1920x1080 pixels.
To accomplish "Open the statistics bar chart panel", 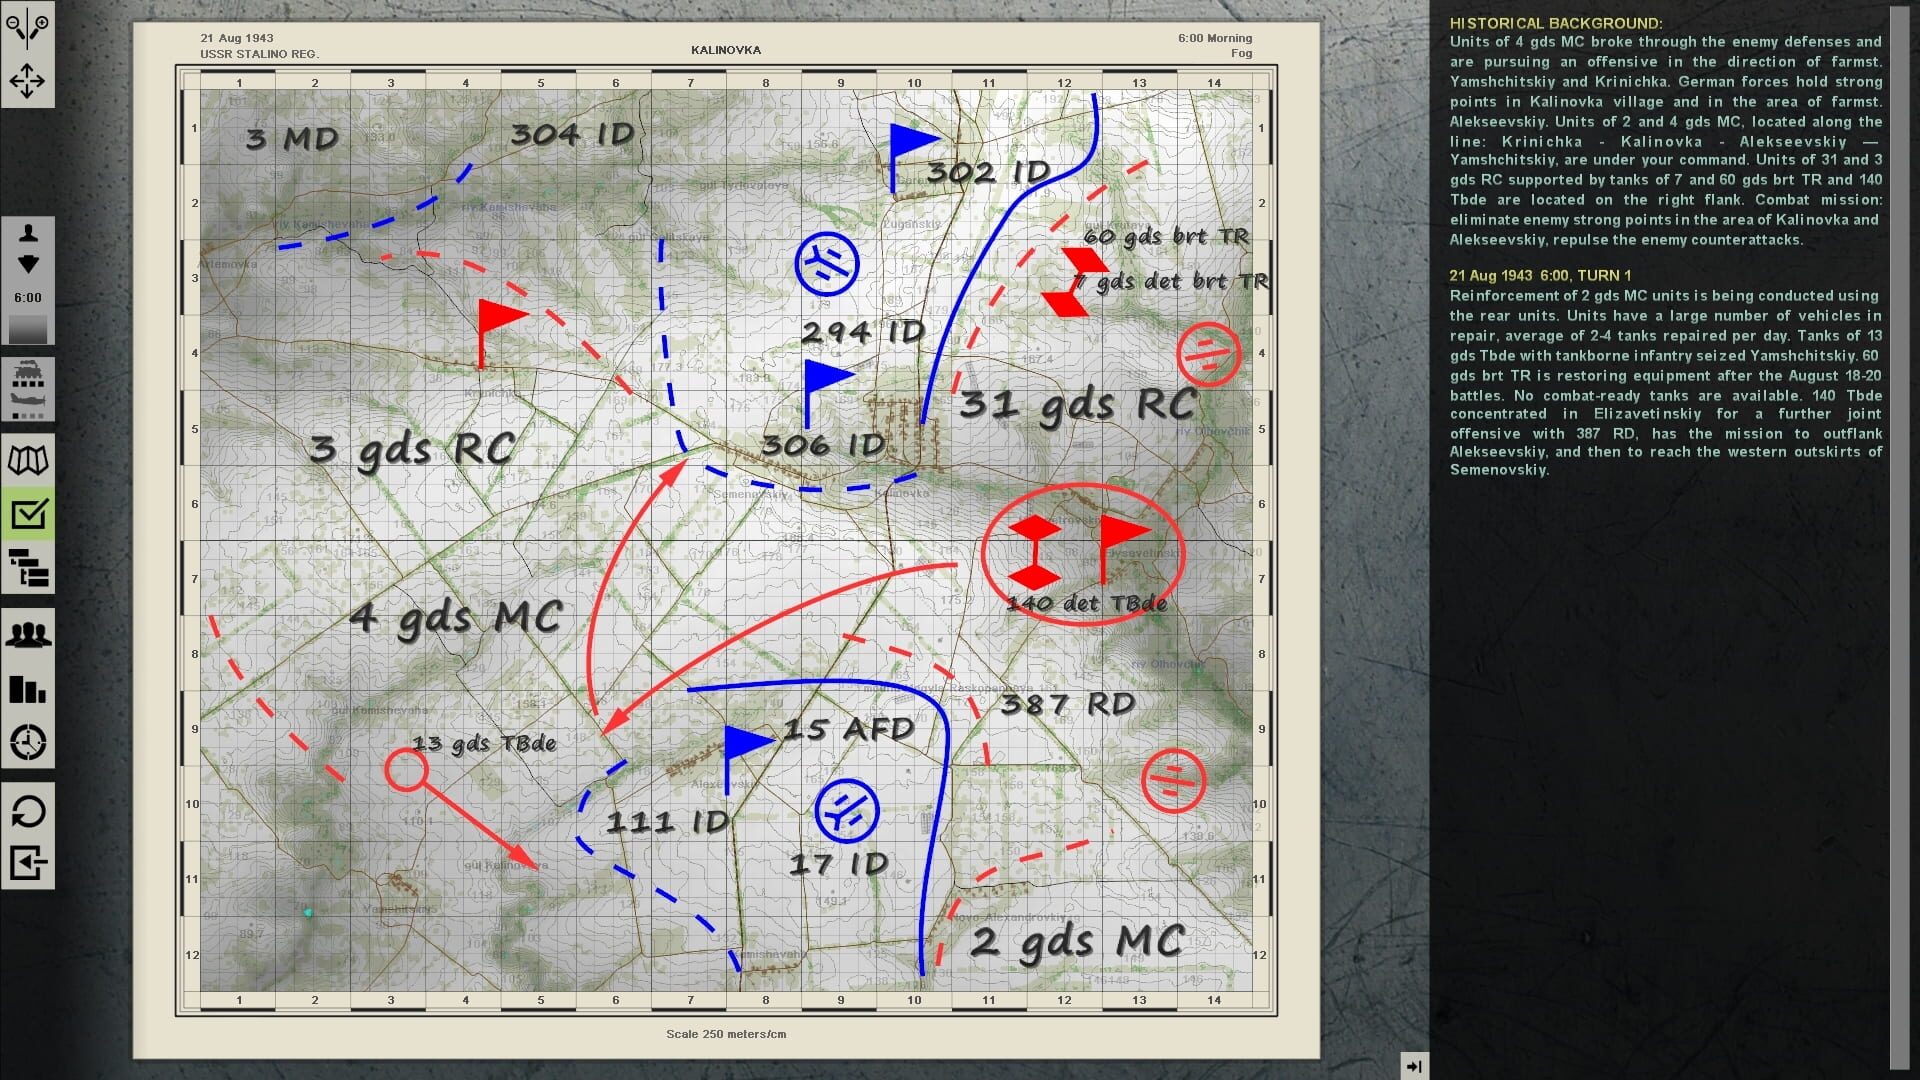I will click(27, 690).
